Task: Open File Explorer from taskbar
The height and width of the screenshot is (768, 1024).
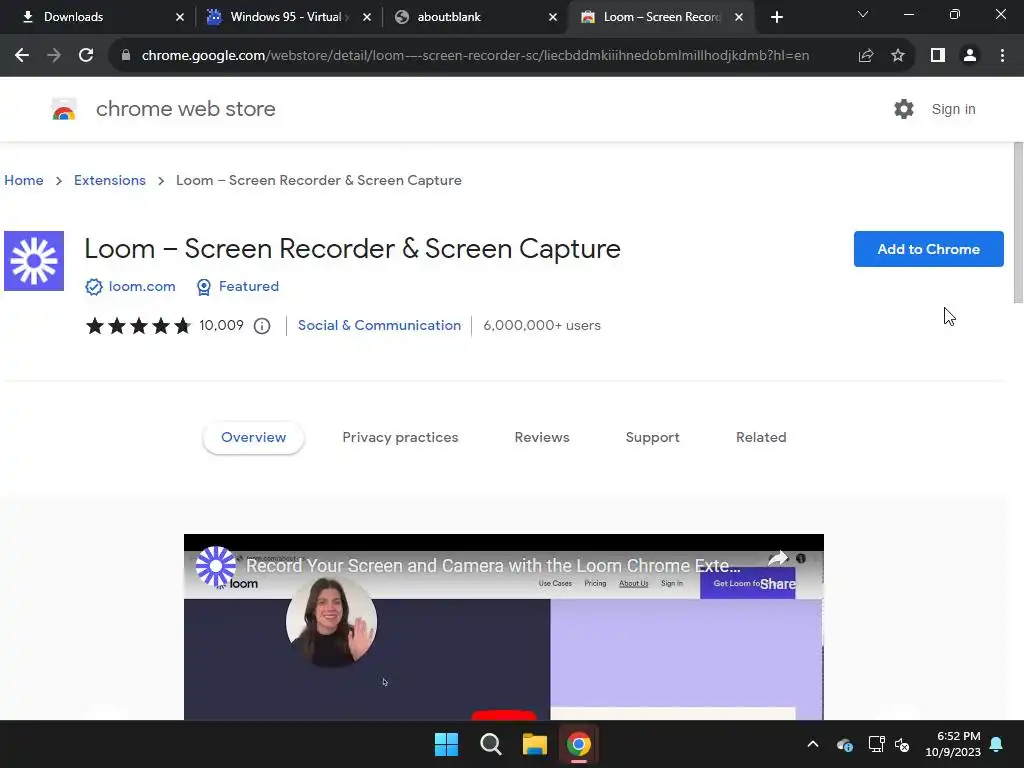Action: (x=535, y=744)
